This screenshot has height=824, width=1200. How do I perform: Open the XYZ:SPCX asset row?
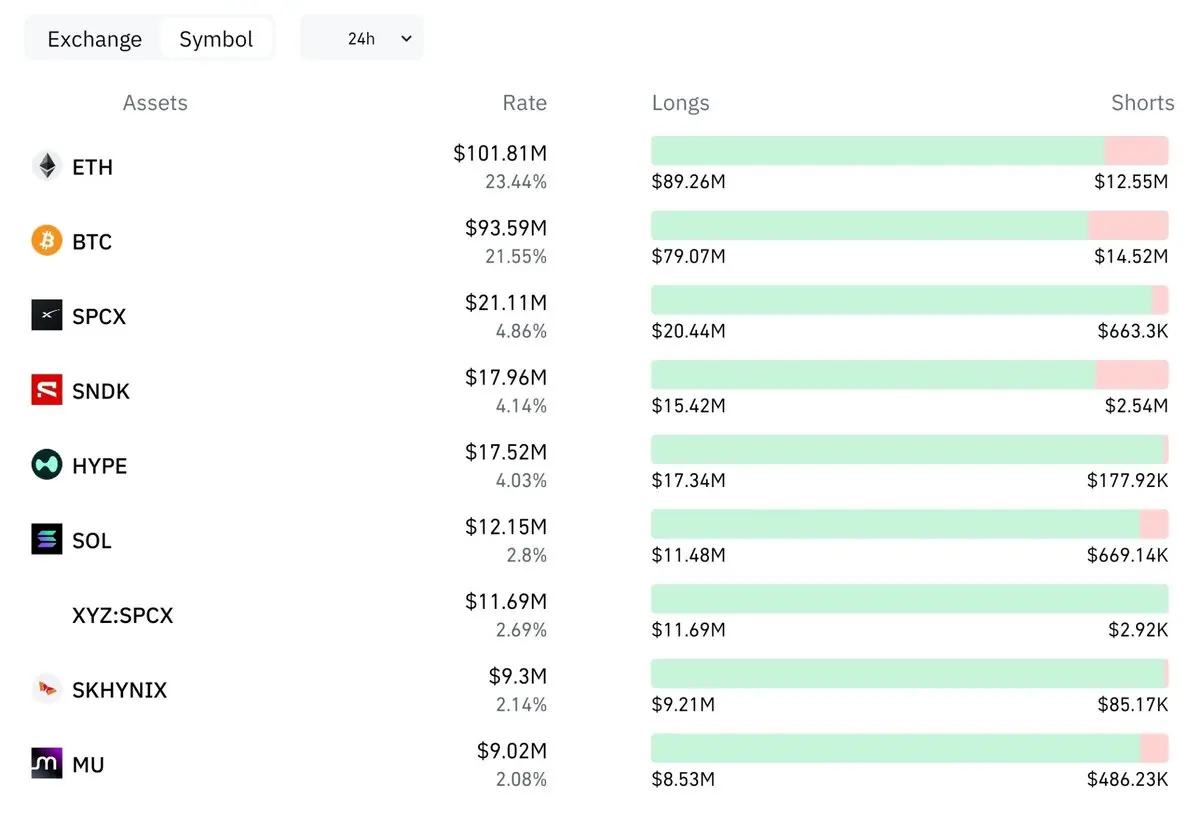pyautogui.click(x=600, y=615)
